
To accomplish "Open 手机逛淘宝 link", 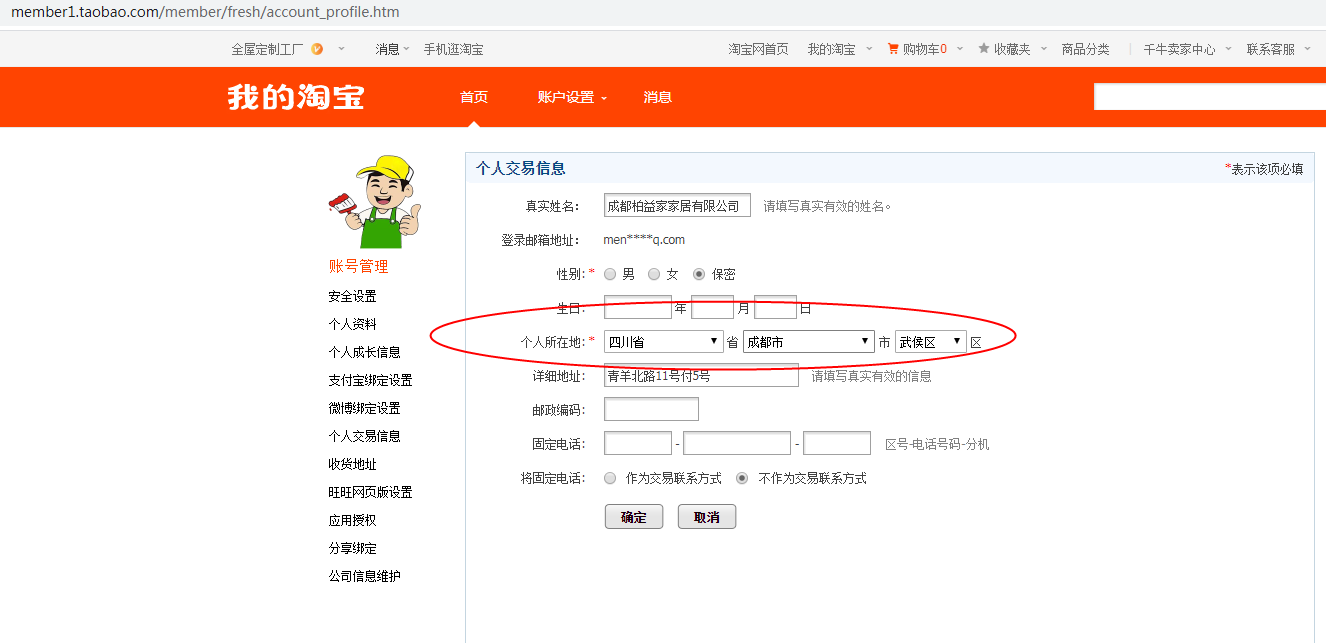I will [x=453, y=49].
